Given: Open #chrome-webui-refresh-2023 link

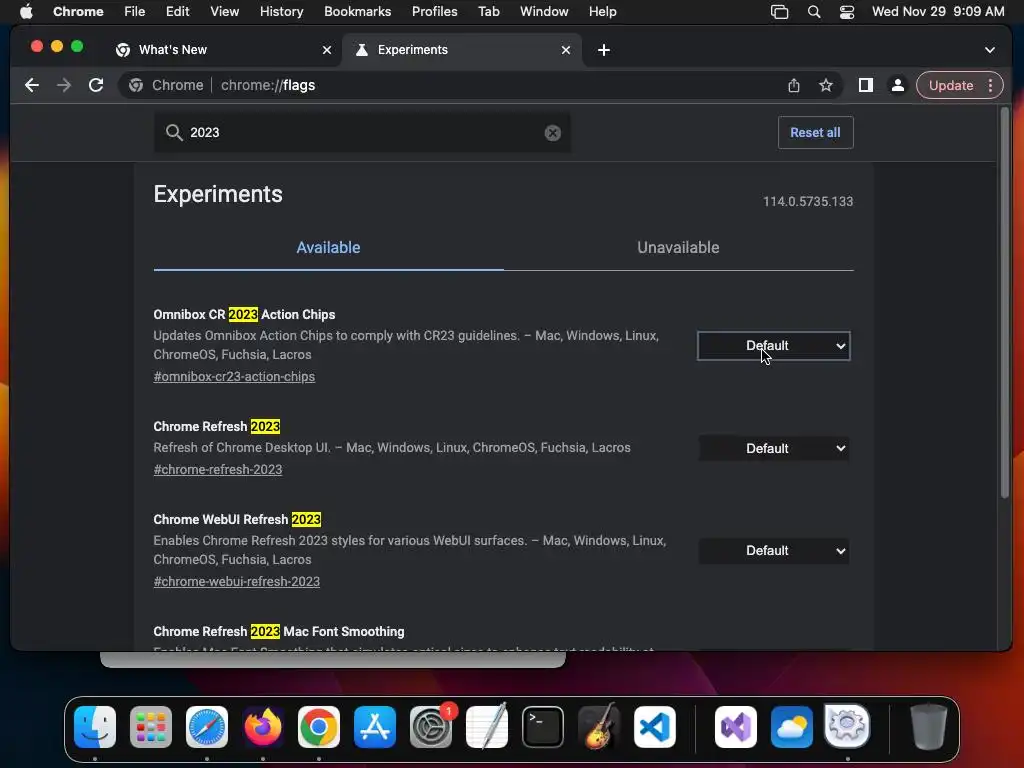Looking at the screenshot, I should pyautogui.click(x=236, y=582).
